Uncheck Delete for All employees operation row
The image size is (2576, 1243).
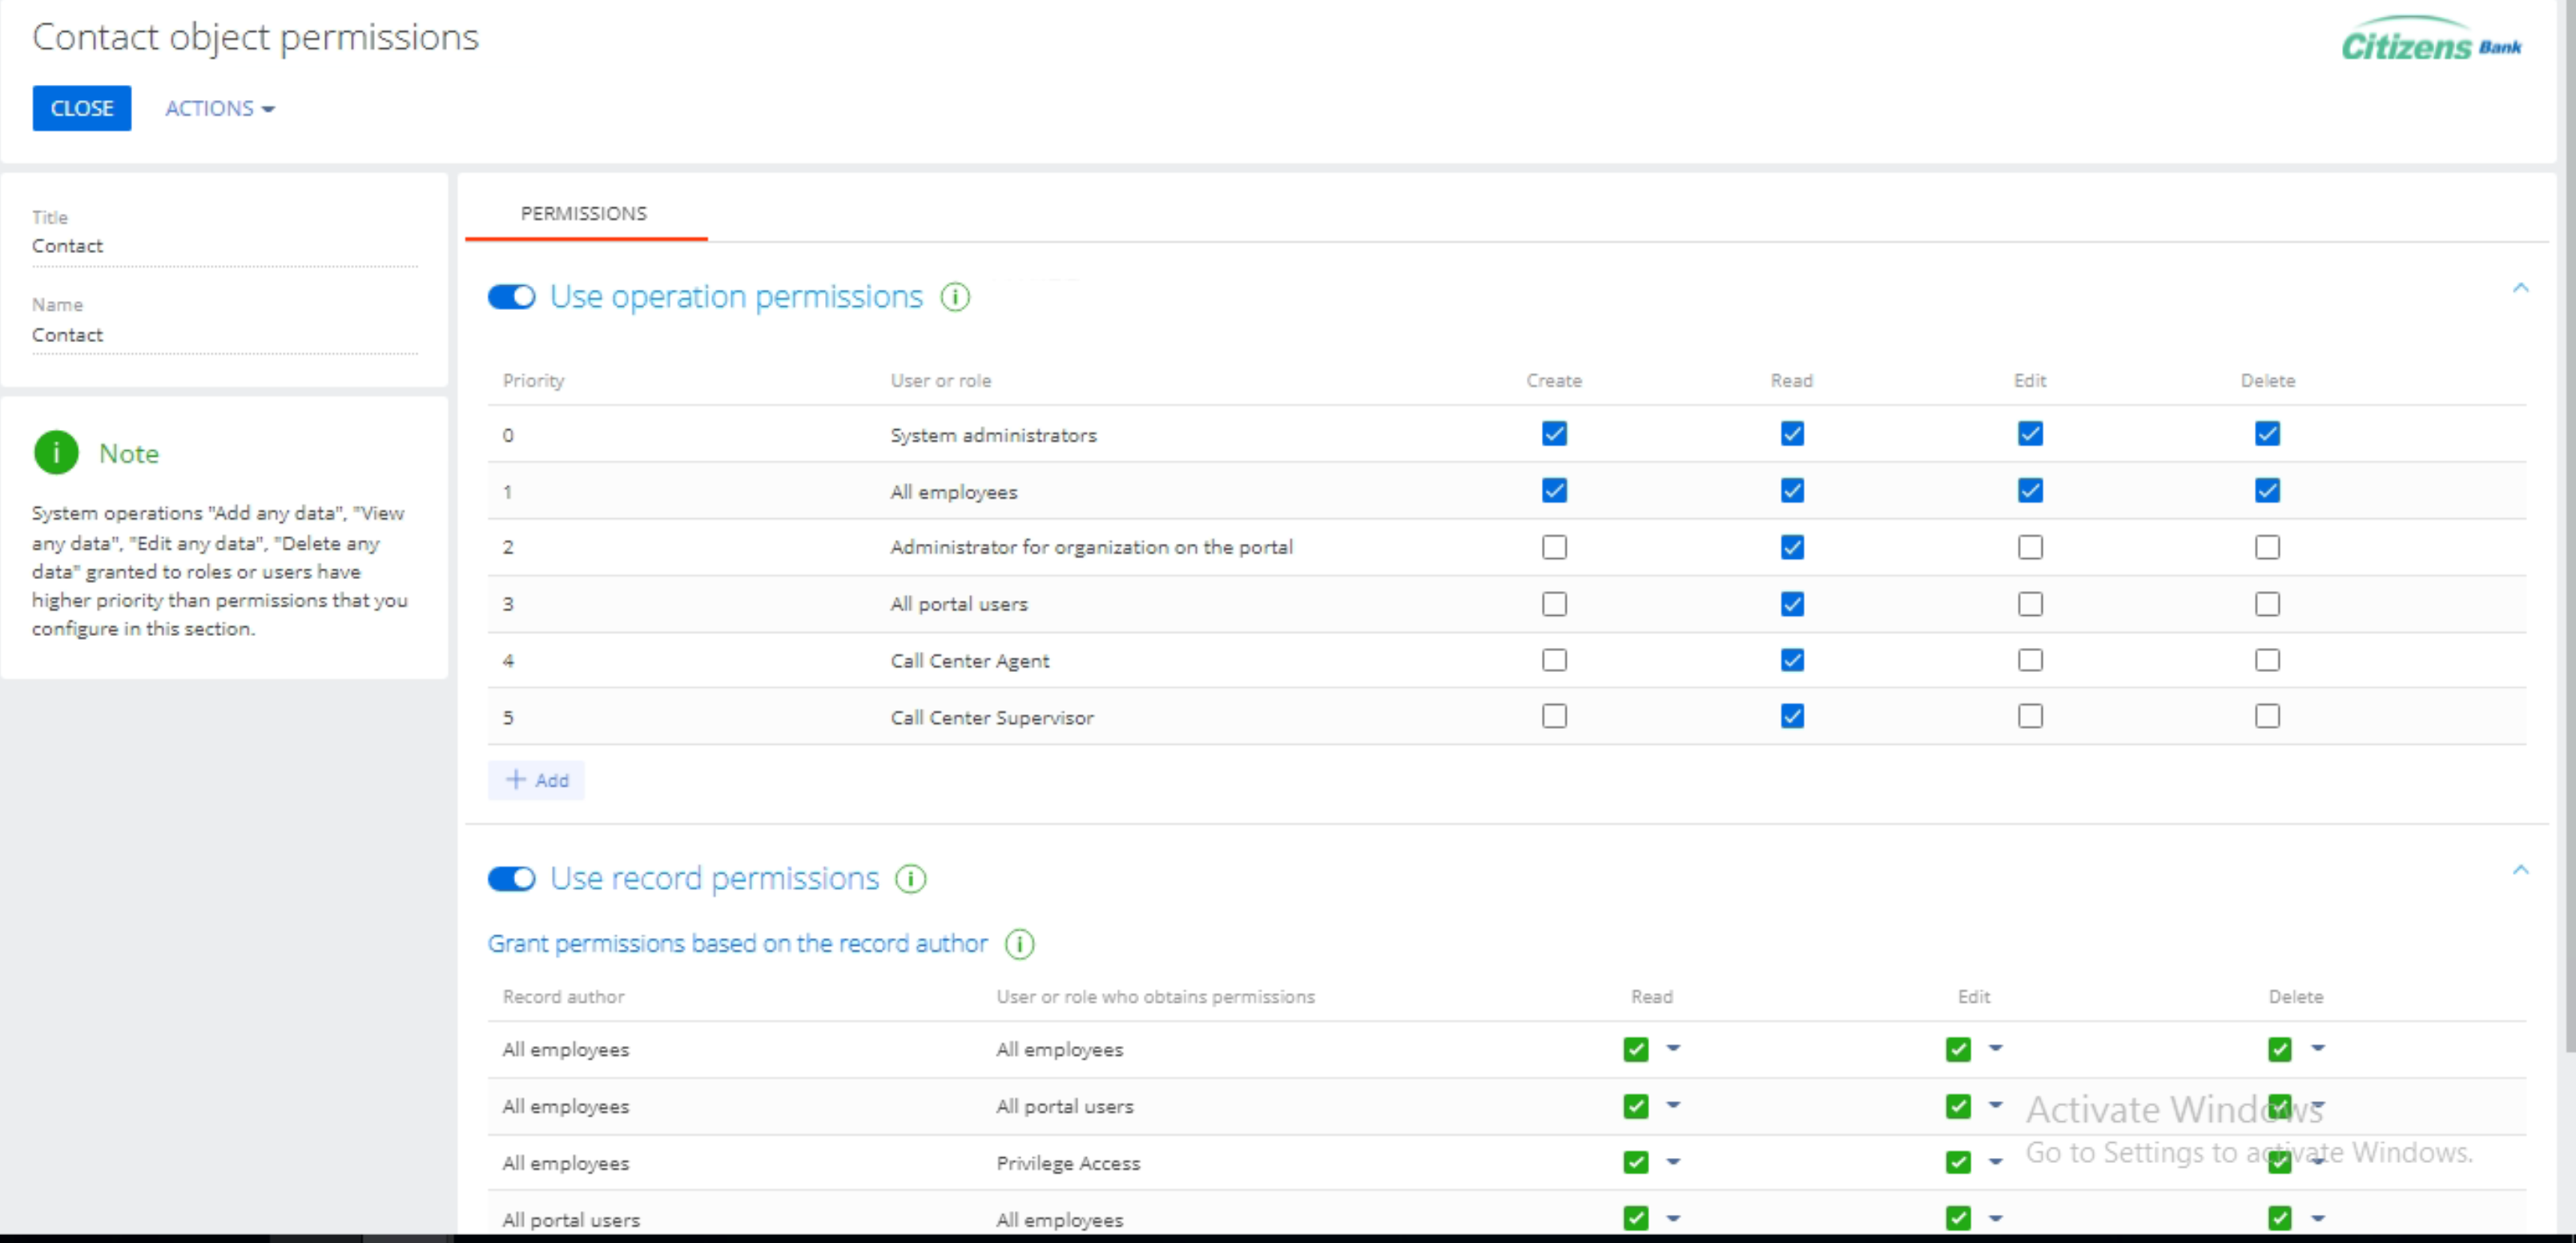(2267, 491)
